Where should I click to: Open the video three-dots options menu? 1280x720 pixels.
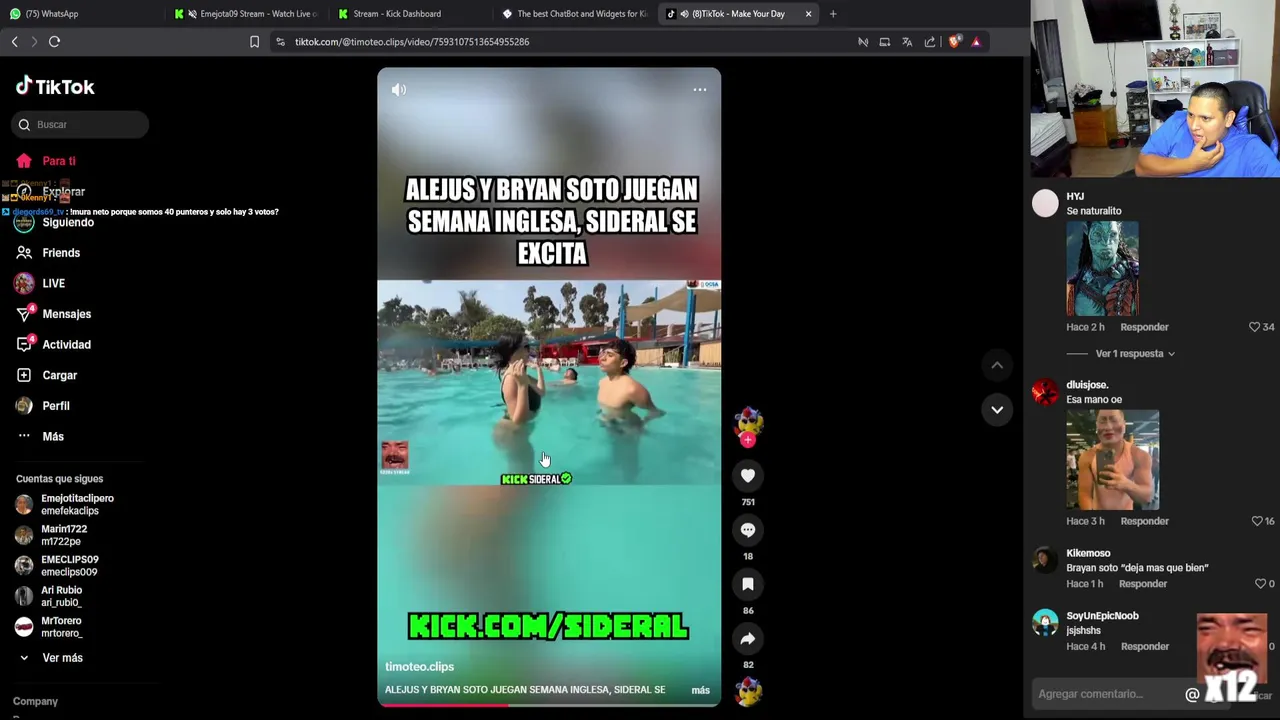click(x=700, y=90)
